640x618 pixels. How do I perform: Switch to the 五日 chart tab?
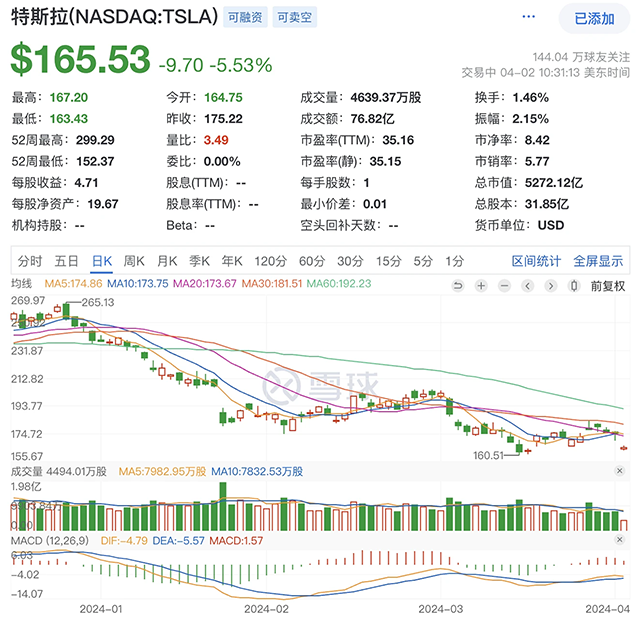pyautogui.click(x=66, y=261)
